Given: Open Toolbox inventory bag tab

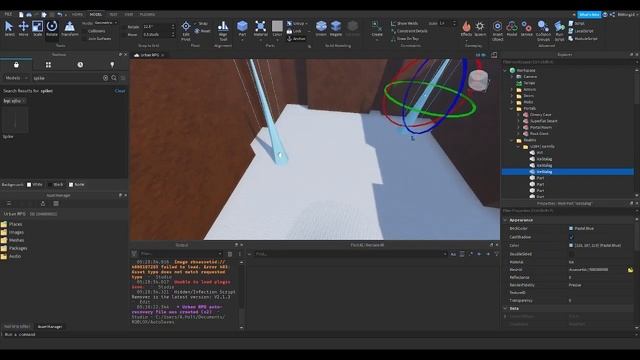Looking at the screenshot, I should click(x=16, y=64).
